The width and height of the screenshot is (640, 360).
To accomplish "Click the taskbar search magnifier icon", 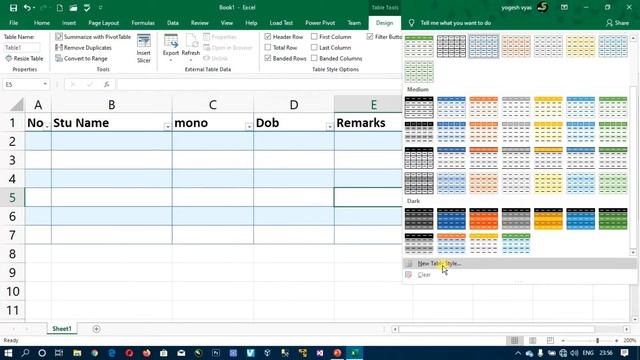I will click(x=25, y=353).
